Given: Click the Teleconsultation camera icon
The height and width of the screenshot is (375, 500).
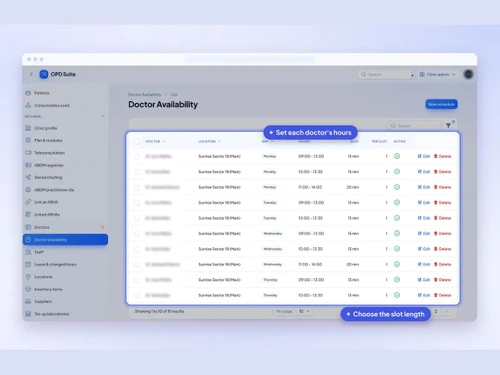Looking at the screenshot, I should (28, 153).
